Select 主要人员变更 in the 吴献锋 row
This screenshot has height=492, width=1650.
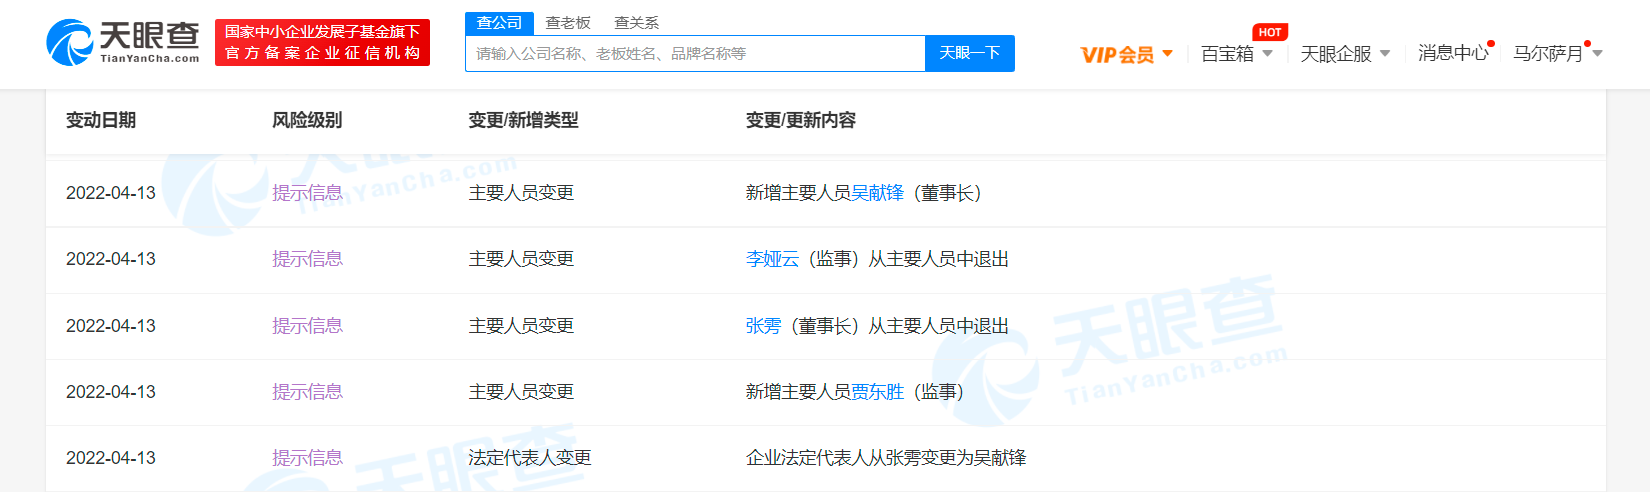(521, 193)
